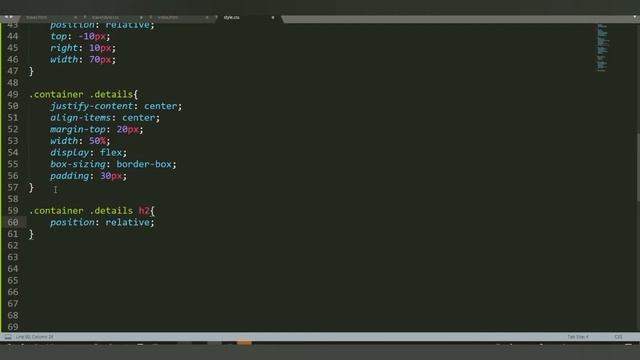Click the '.container .details{' selector on line 49
Image resolution: width=640 pixels, height=360 pixels.
point(84,94)
